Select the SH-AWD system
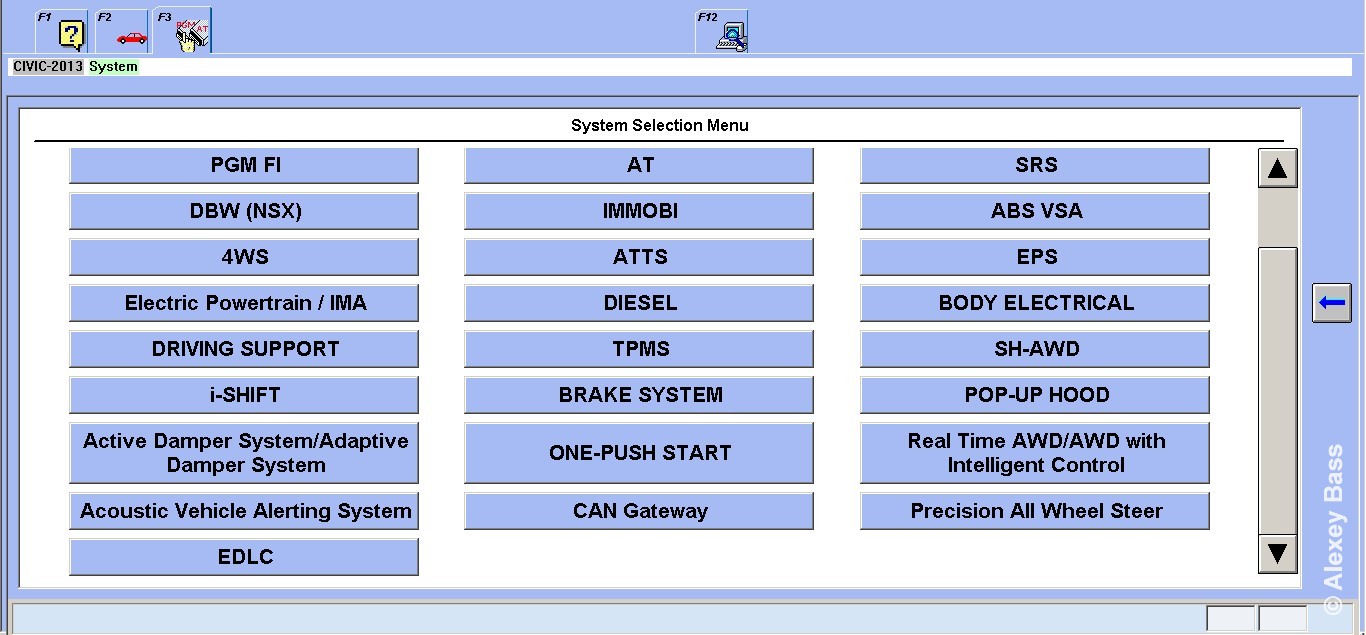The height and width of the screenshot is (635, 1366). [1035, 350]
